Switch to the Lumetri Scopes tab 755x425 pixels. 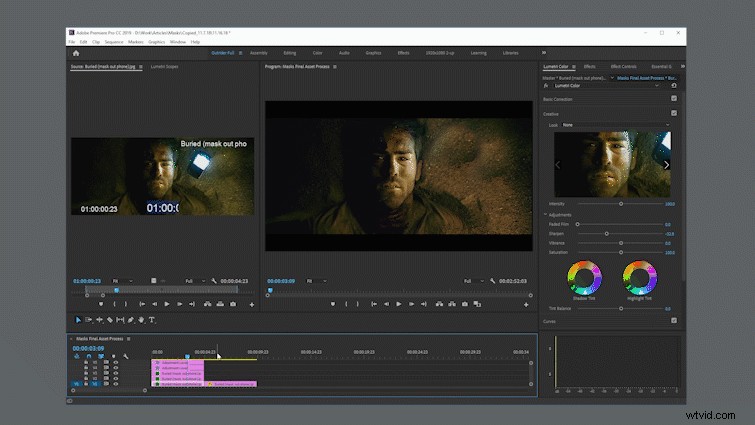tap(164, 66)
